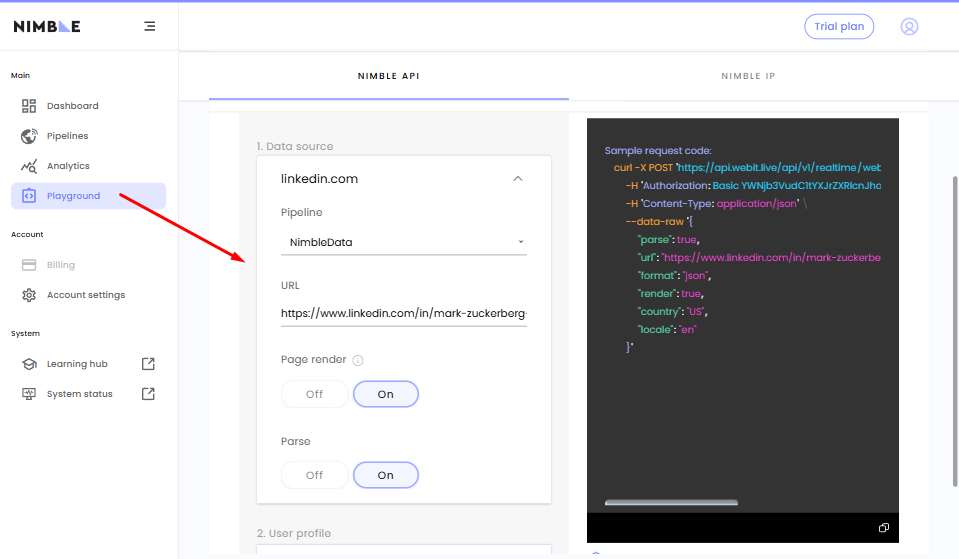This screenshot has height=559, width=959.
Task: Turn Page render On
Action: (x=386, y=394)
